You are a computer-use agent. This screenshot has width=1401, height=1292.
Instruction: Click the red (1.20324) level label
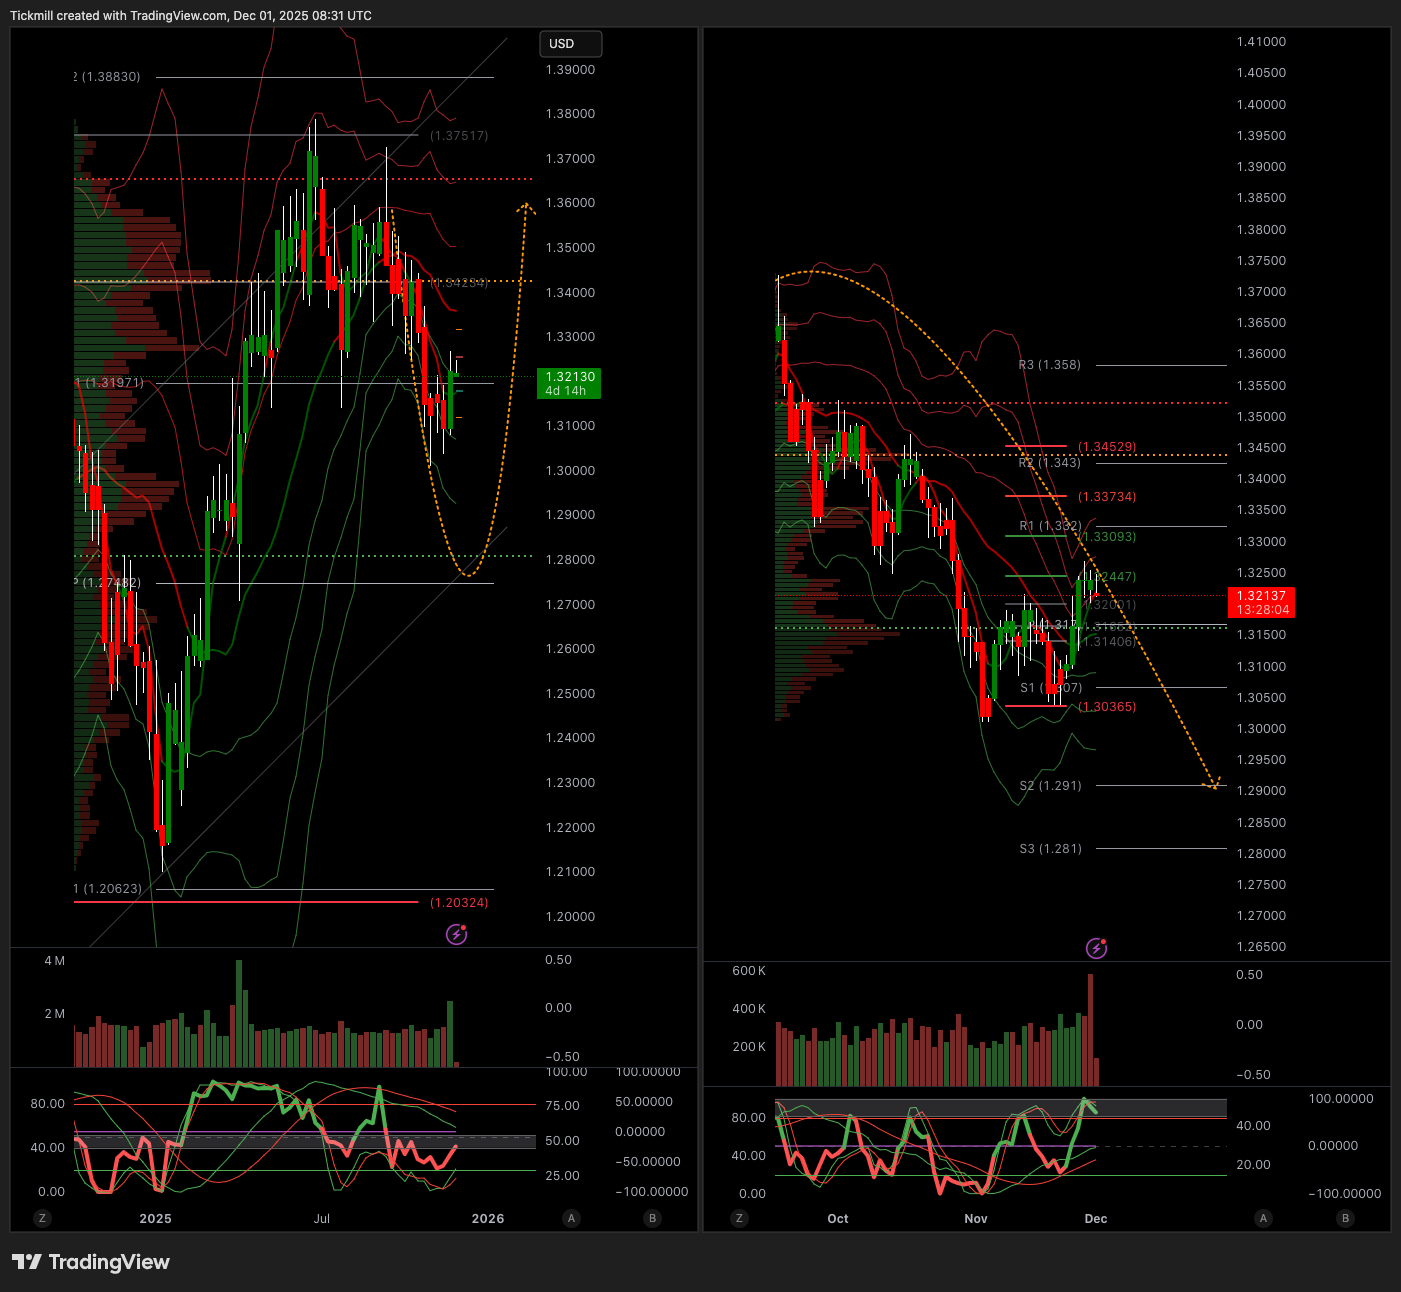(x=459, y=903)
